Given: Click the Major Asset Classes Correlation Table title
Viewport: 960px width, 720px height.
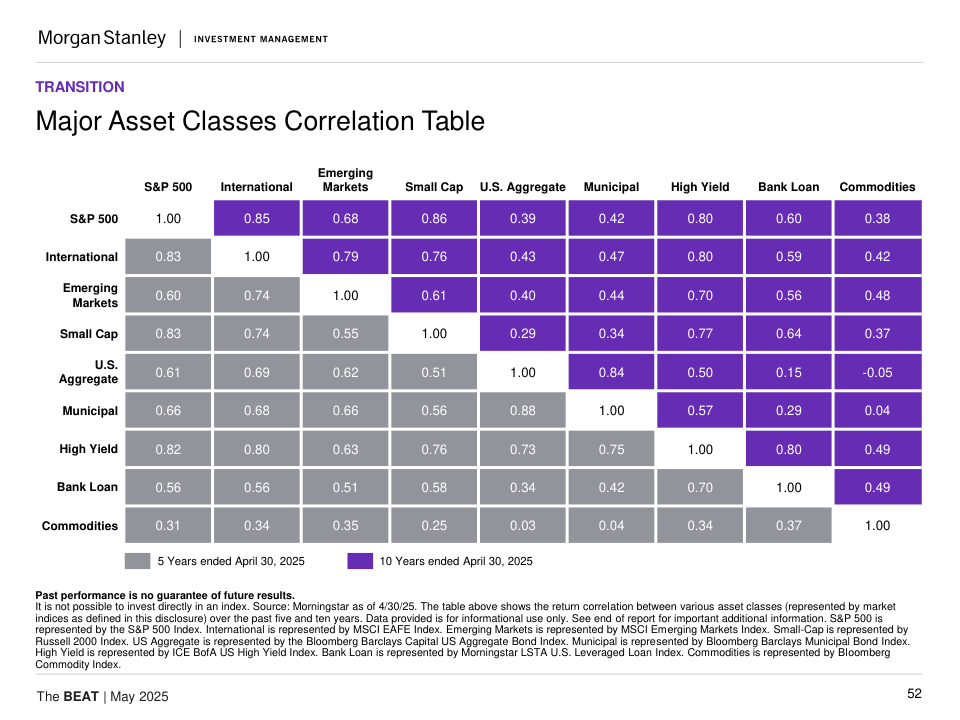Looking at the screenshot, I should pos(260,121).
